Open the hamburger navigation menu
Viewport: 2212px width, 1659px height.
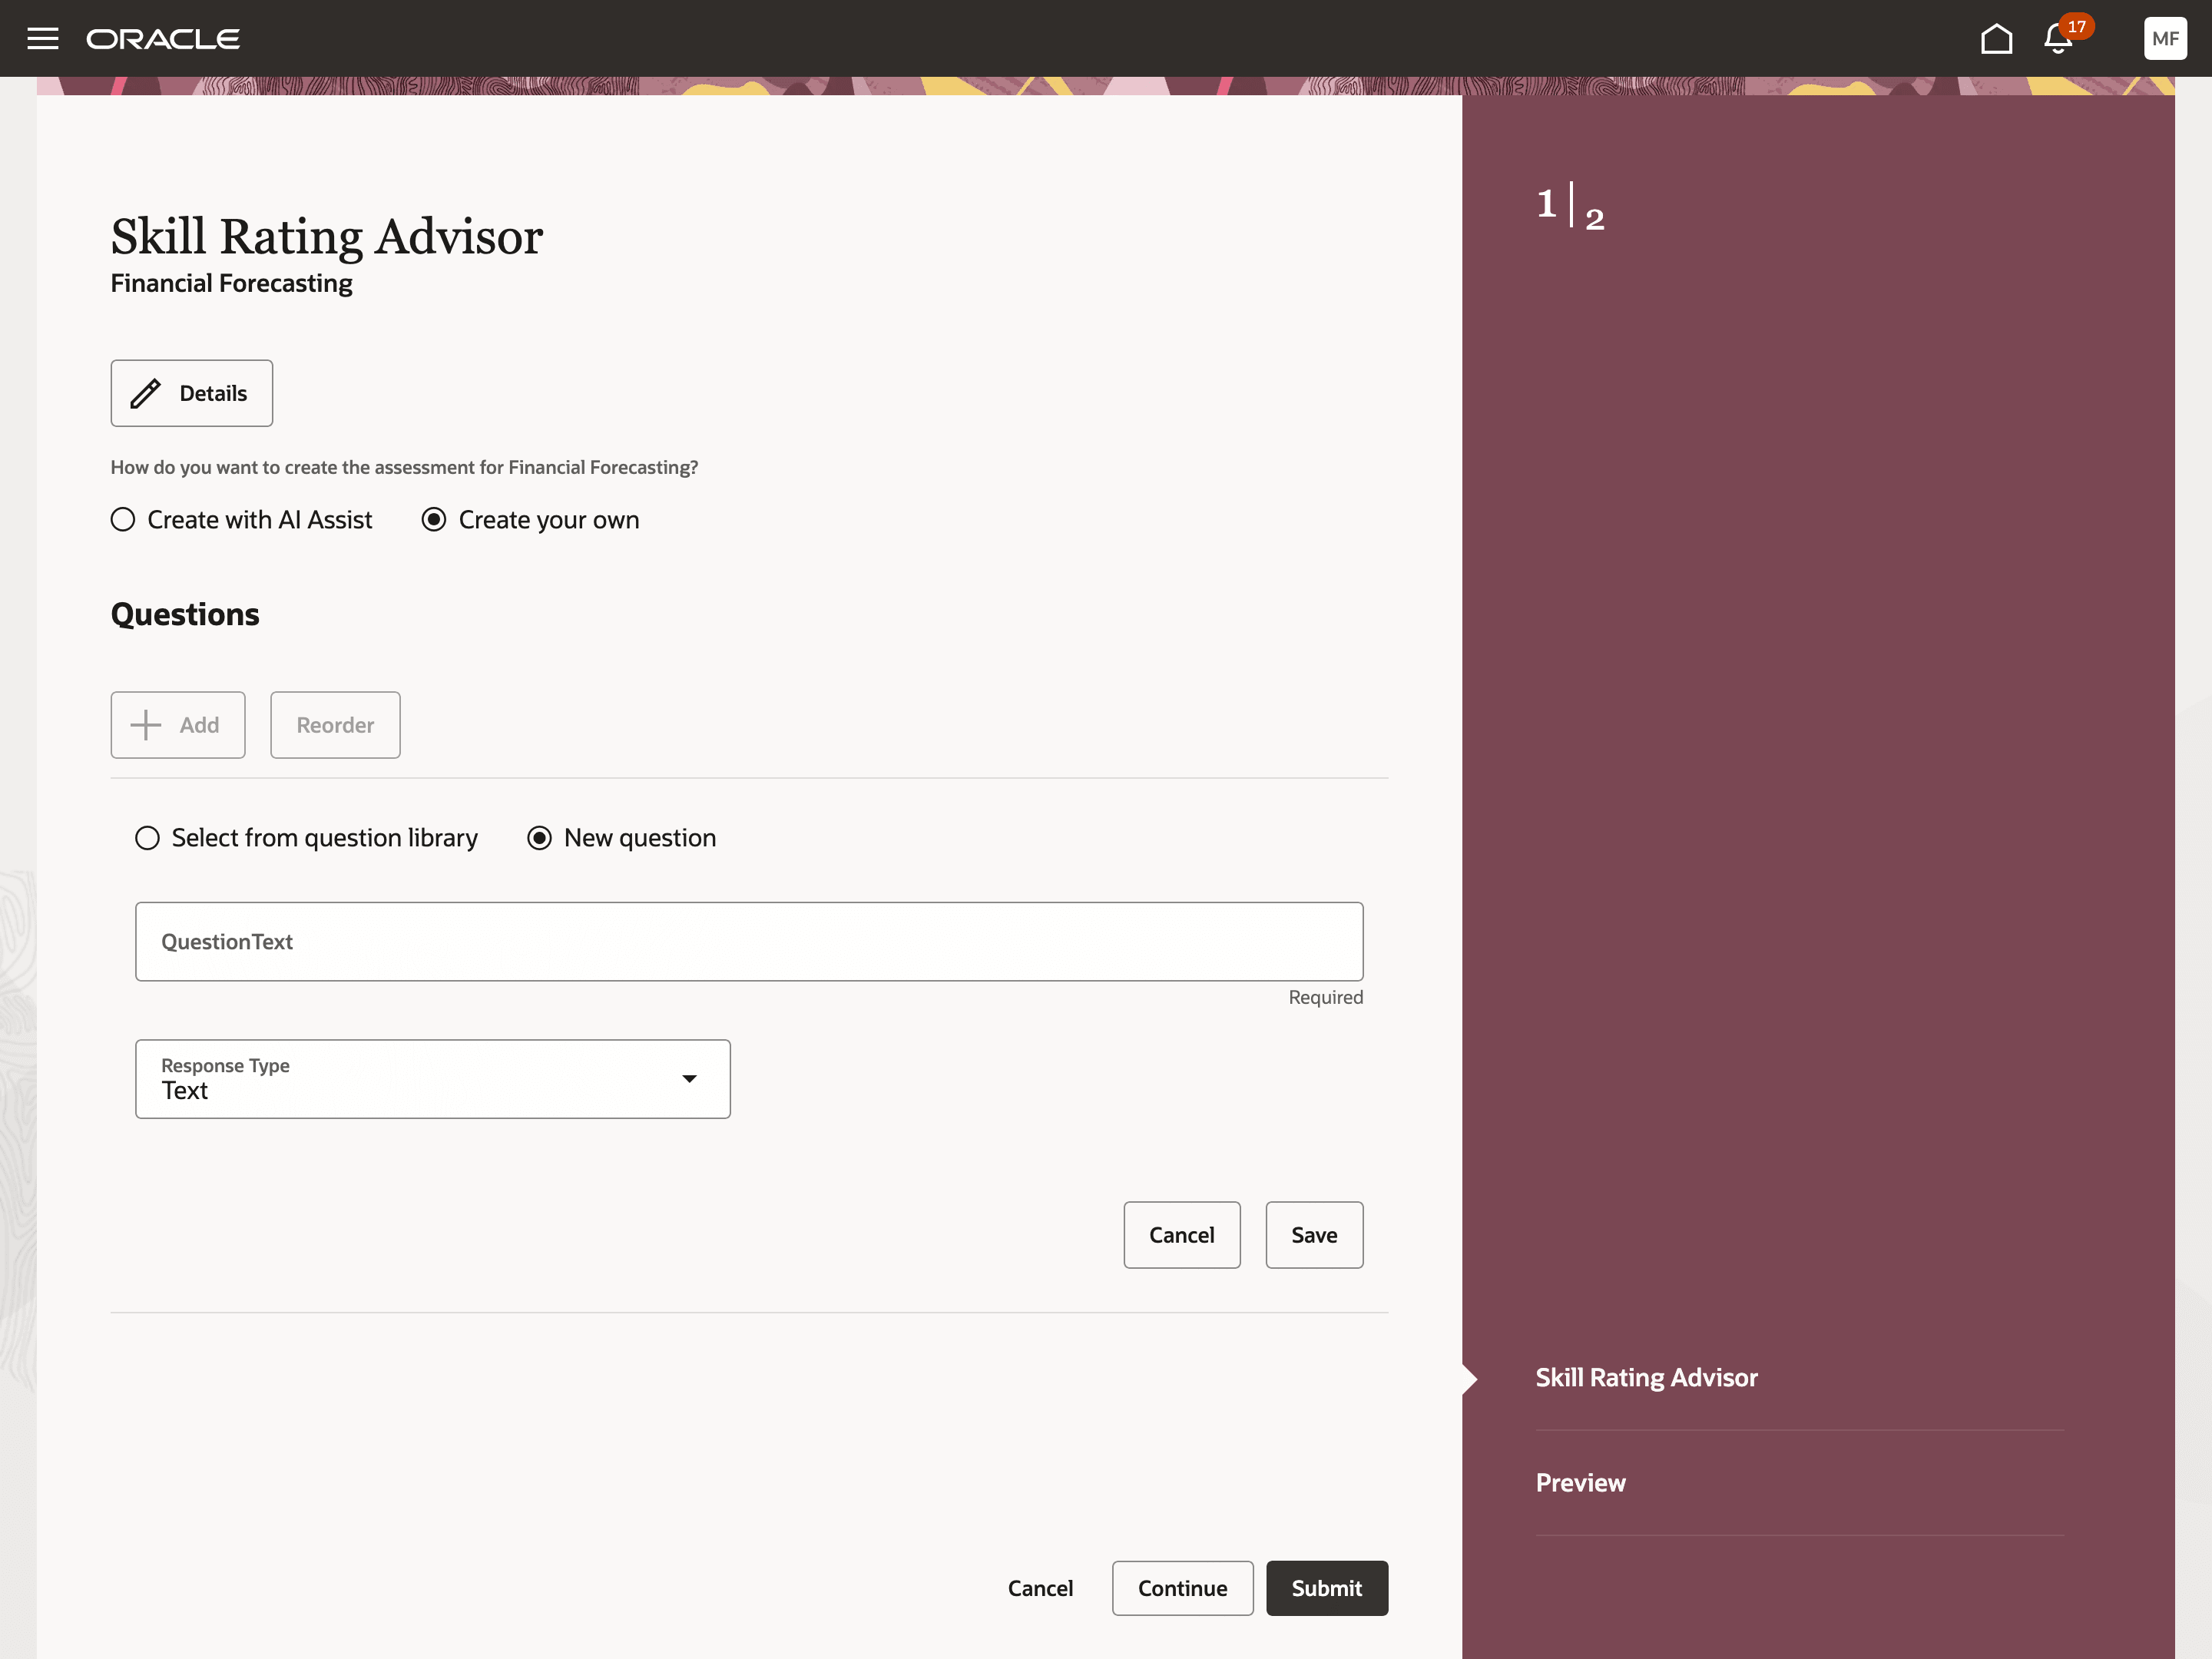click(42, 38)
